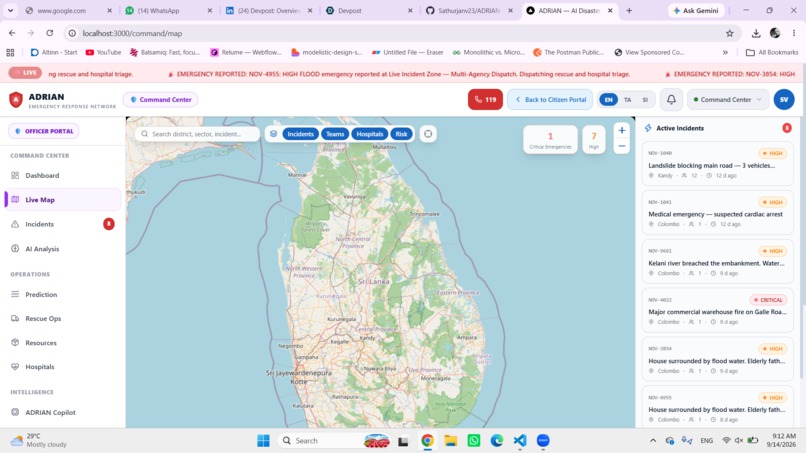Click Ask Gemini button

696,10
